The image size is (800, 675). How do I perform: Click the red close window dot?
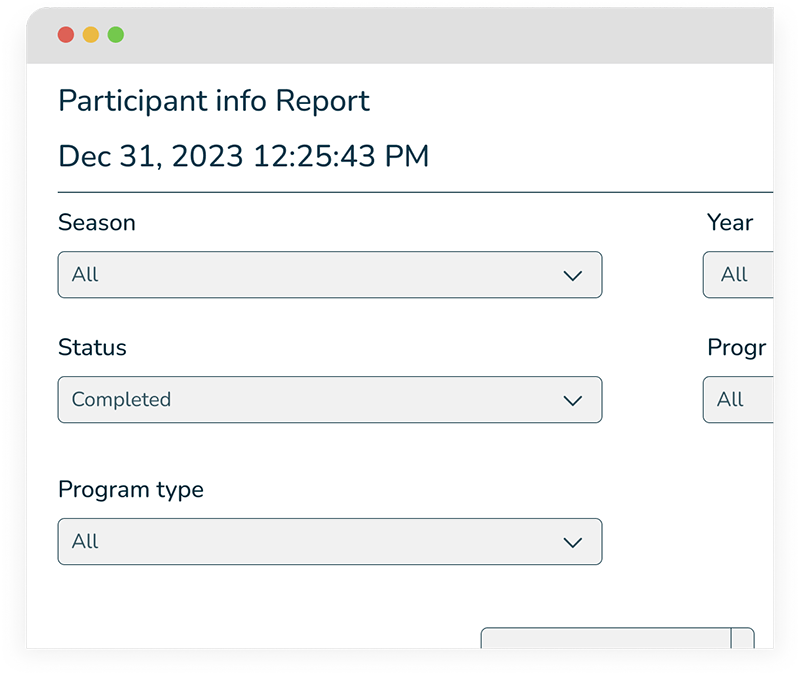point(66,35)
